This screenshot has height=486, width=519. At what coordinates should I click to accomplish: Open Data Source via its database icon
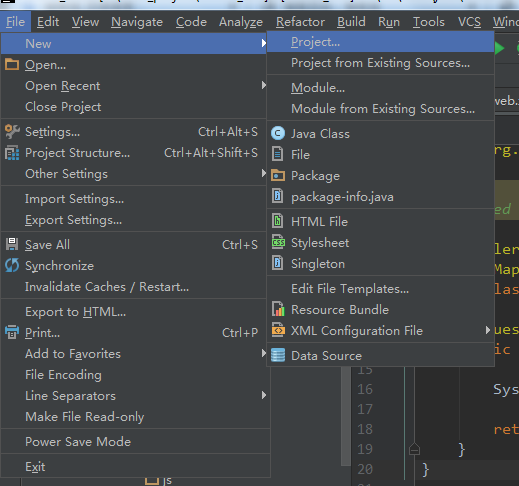278,355
